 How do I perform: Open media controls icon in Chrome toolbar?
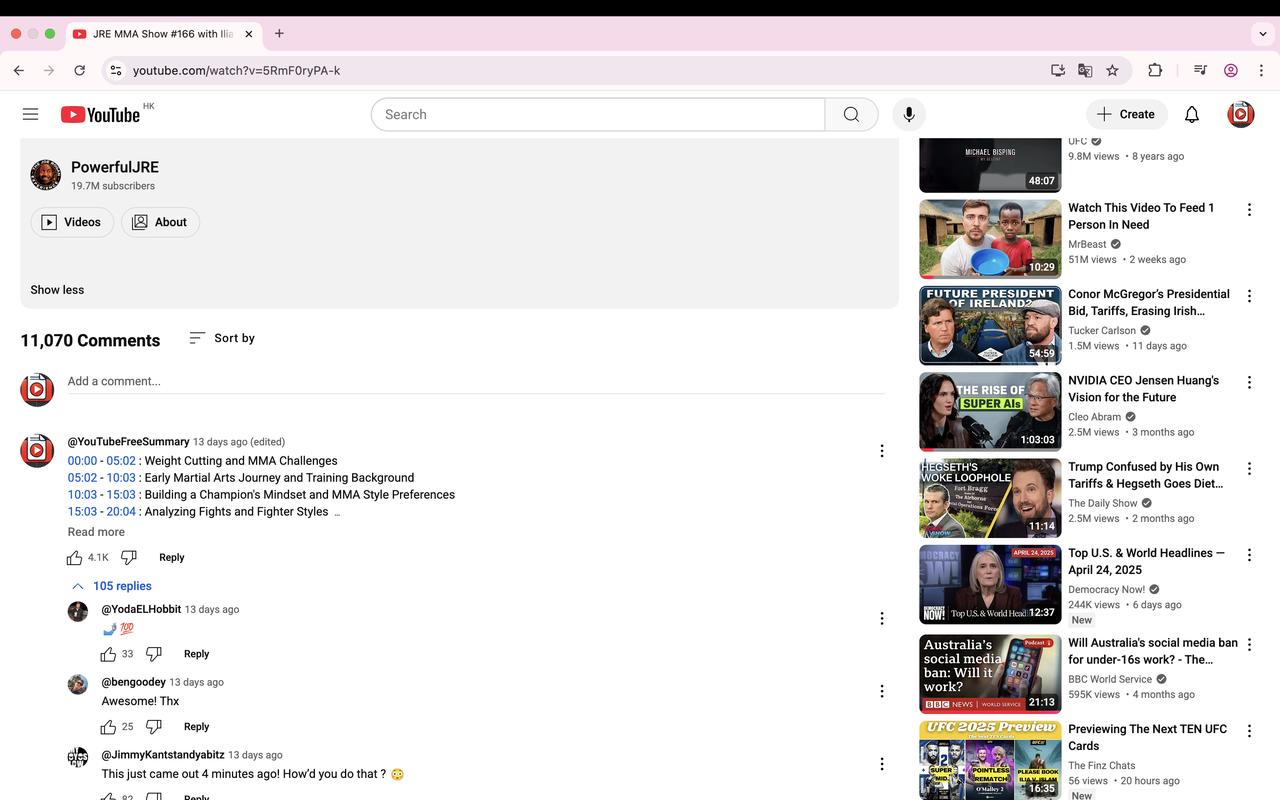(1200, 70)
